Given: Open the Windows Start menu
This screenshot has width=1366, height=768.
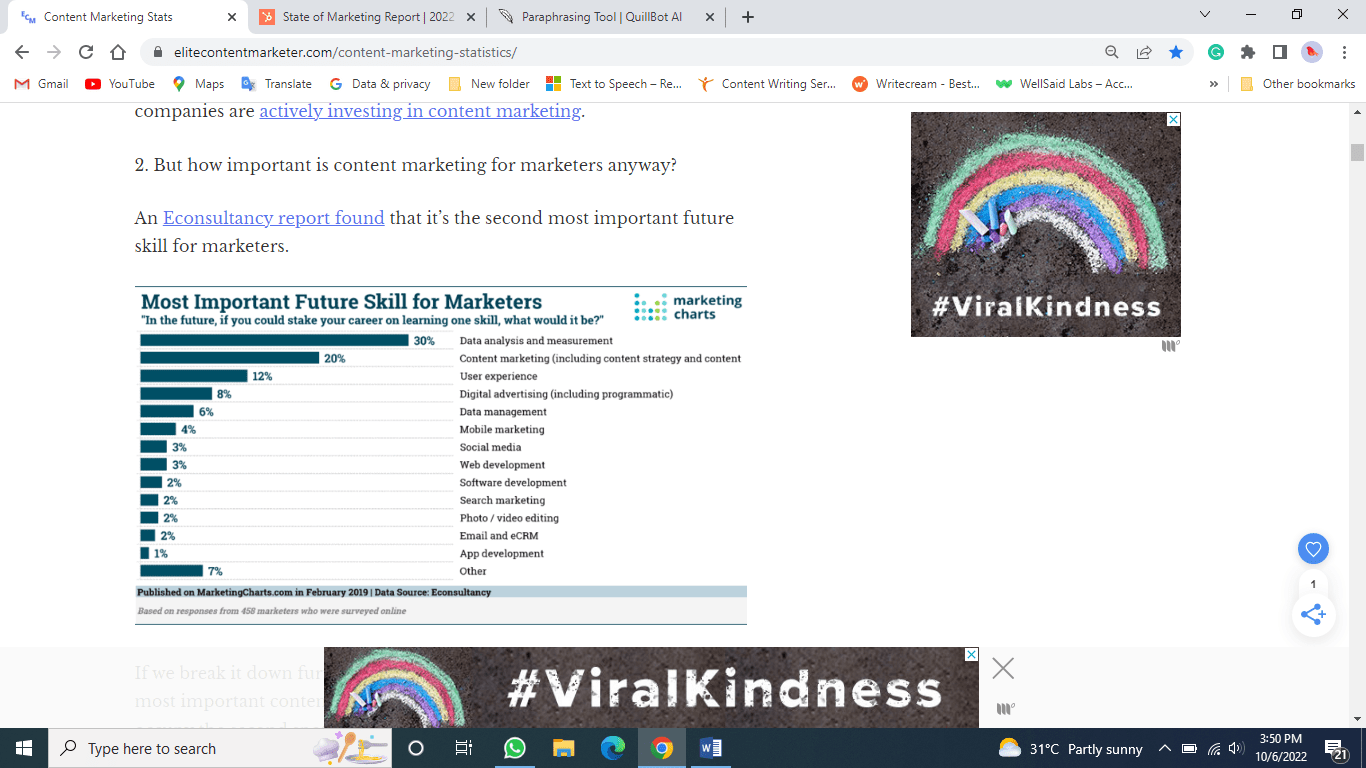Looking at the screenshot, I should [24, 748].
